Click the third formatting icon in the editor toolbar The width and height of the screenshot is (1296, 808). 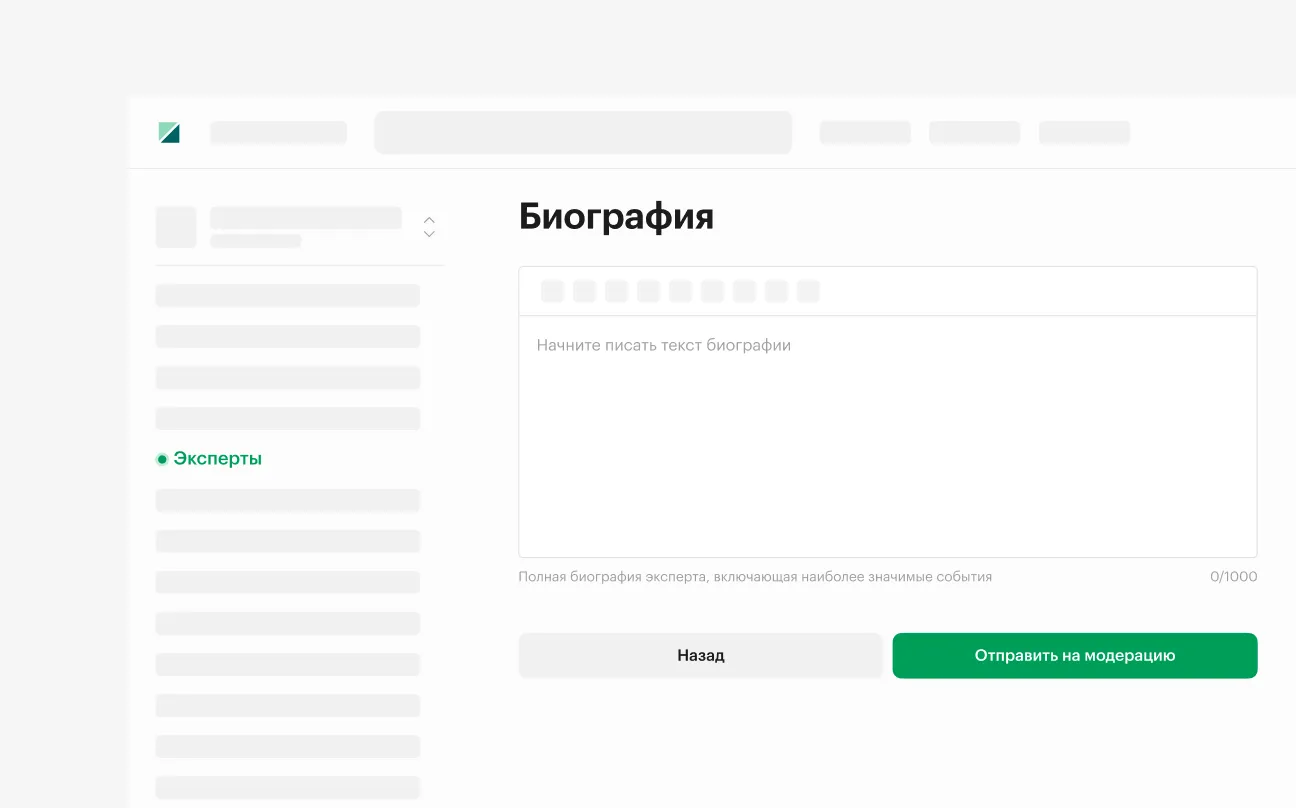pyautogui.click(x=616, y=290)
